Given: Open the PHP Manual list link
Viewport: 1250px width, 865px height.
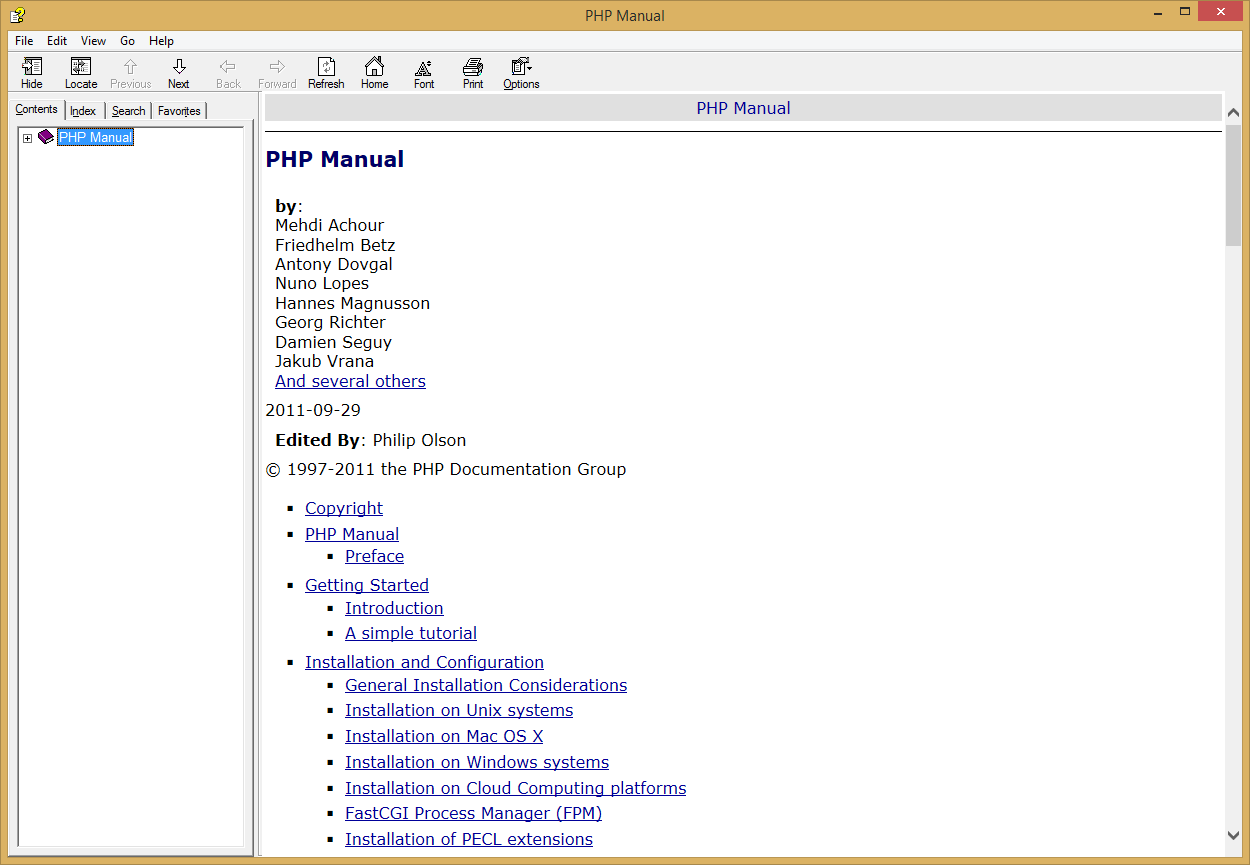Looking at the screenshot, I should pos(352,534).
